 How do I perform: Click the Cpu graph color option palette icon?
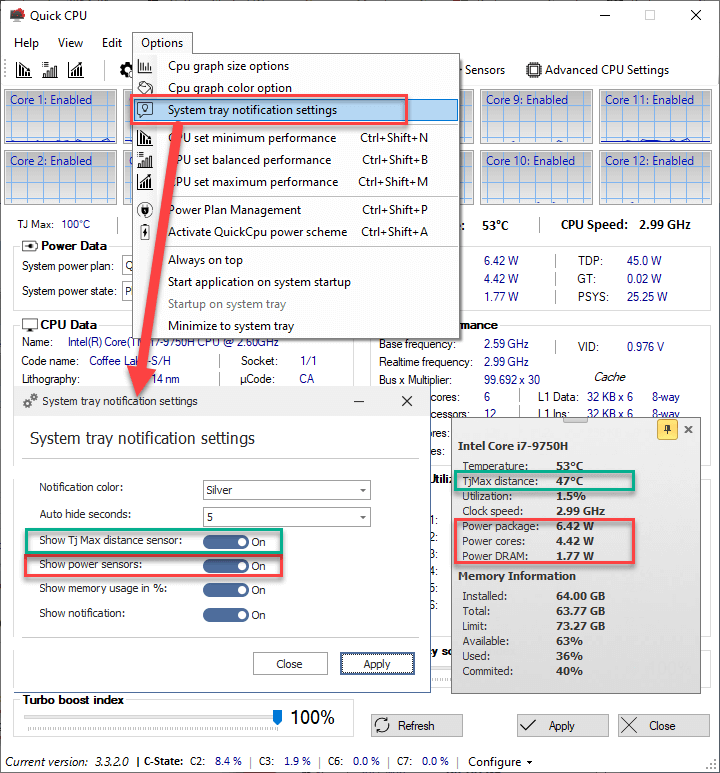tap(145, 88)
